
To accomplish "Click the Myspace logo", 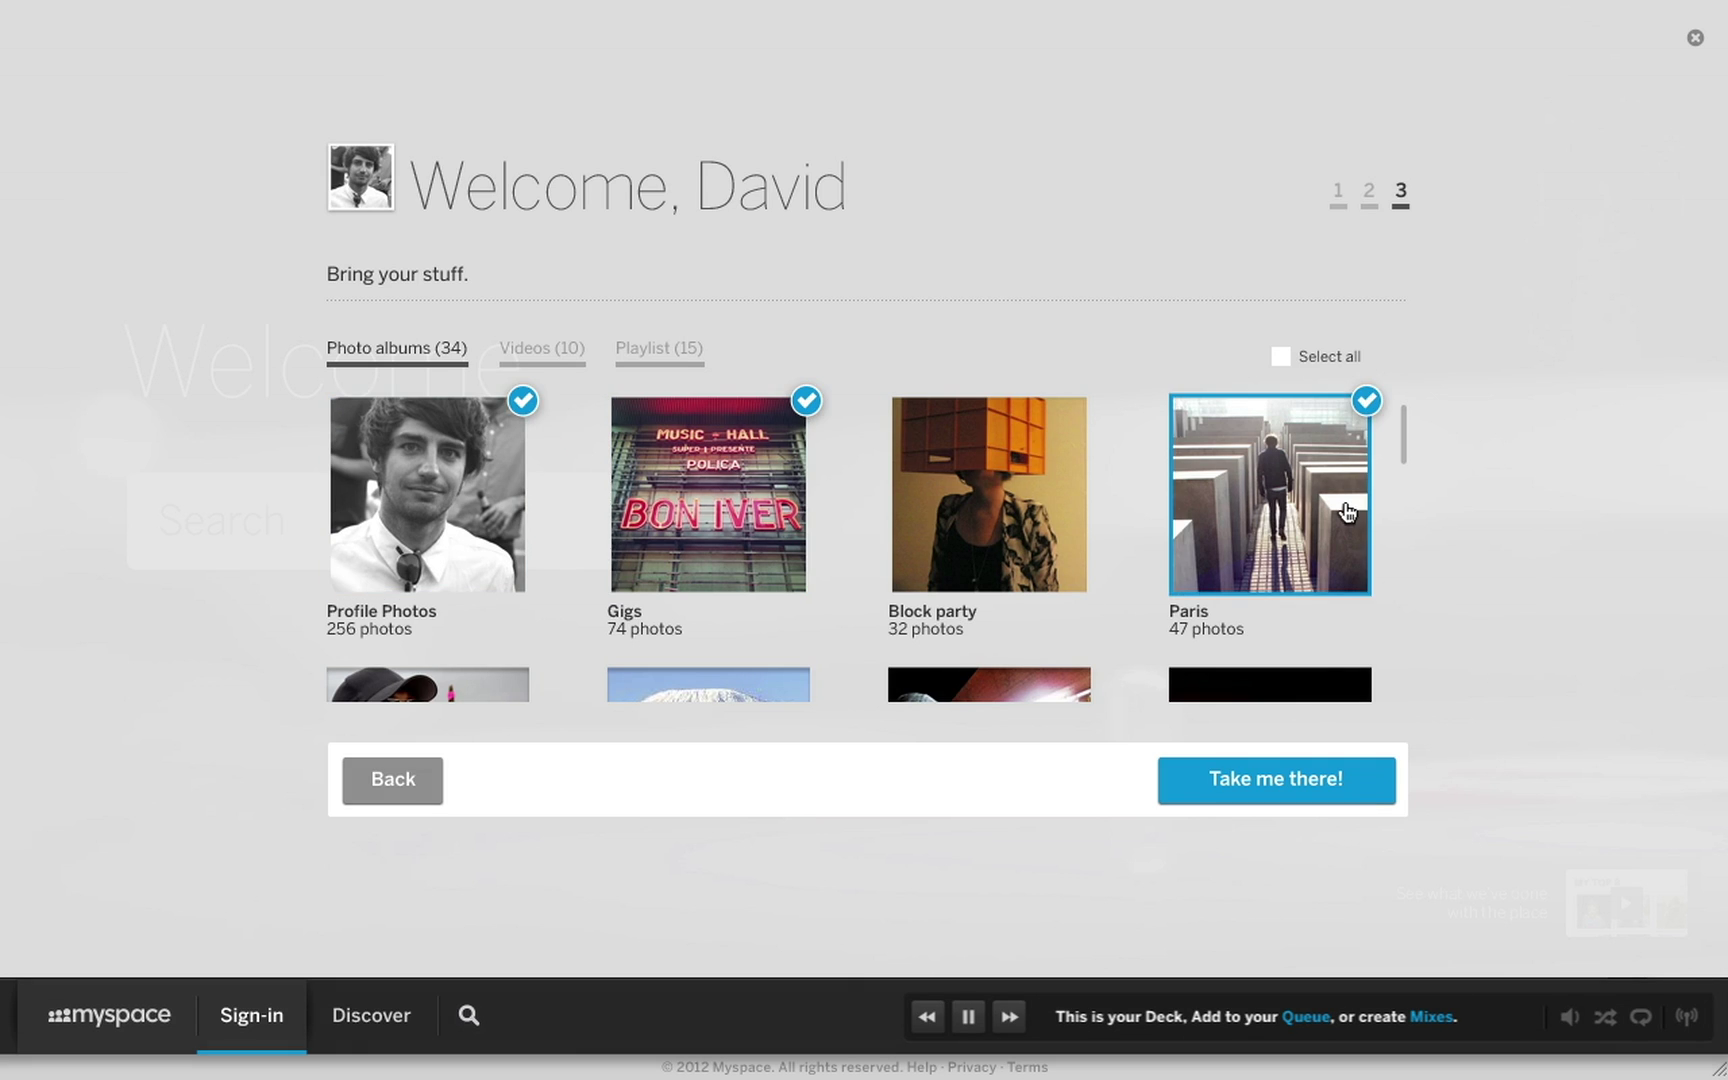I will pyautogui.click(x=110, y=1016).
